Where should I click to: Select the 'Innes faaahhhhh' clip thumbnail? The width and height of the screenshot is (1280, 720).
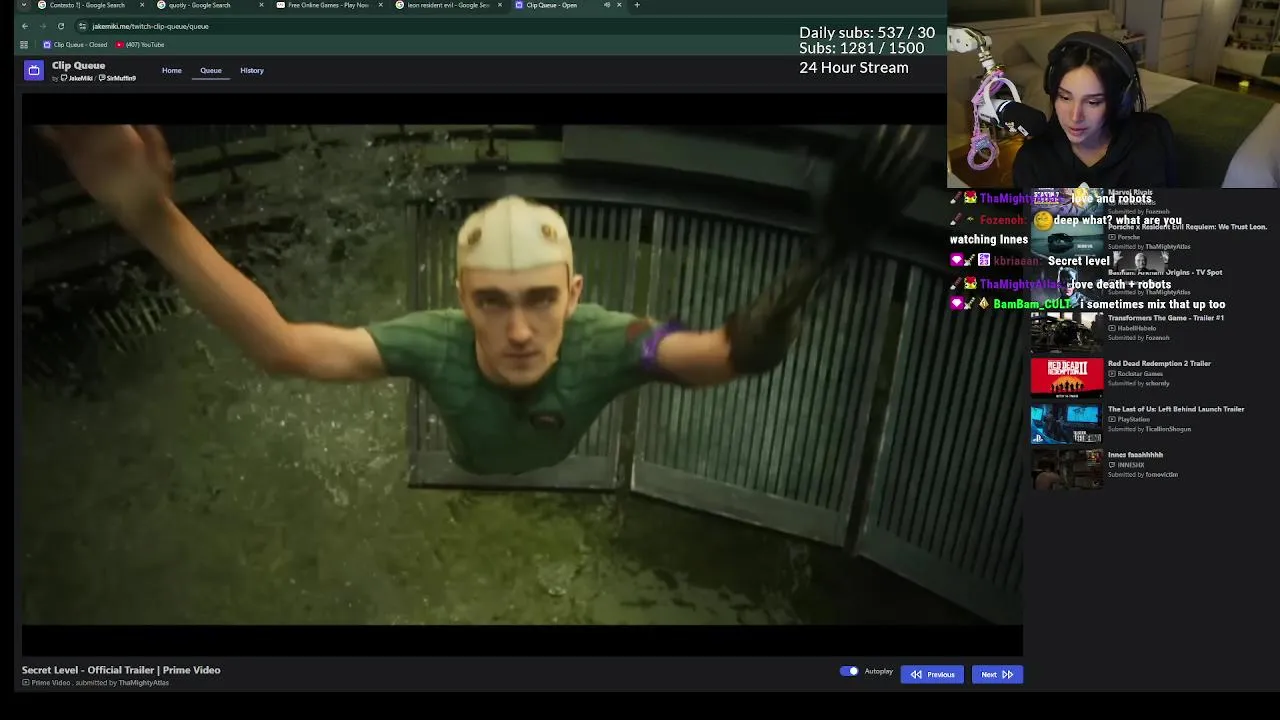click(x=1066, y=469)
